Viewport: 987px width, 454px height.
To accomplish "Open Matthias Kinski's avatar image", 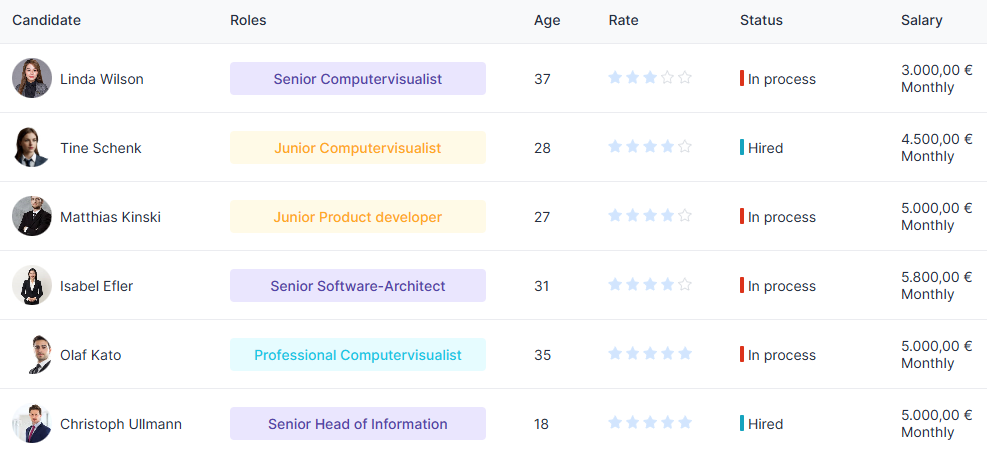I will [32, 216].
